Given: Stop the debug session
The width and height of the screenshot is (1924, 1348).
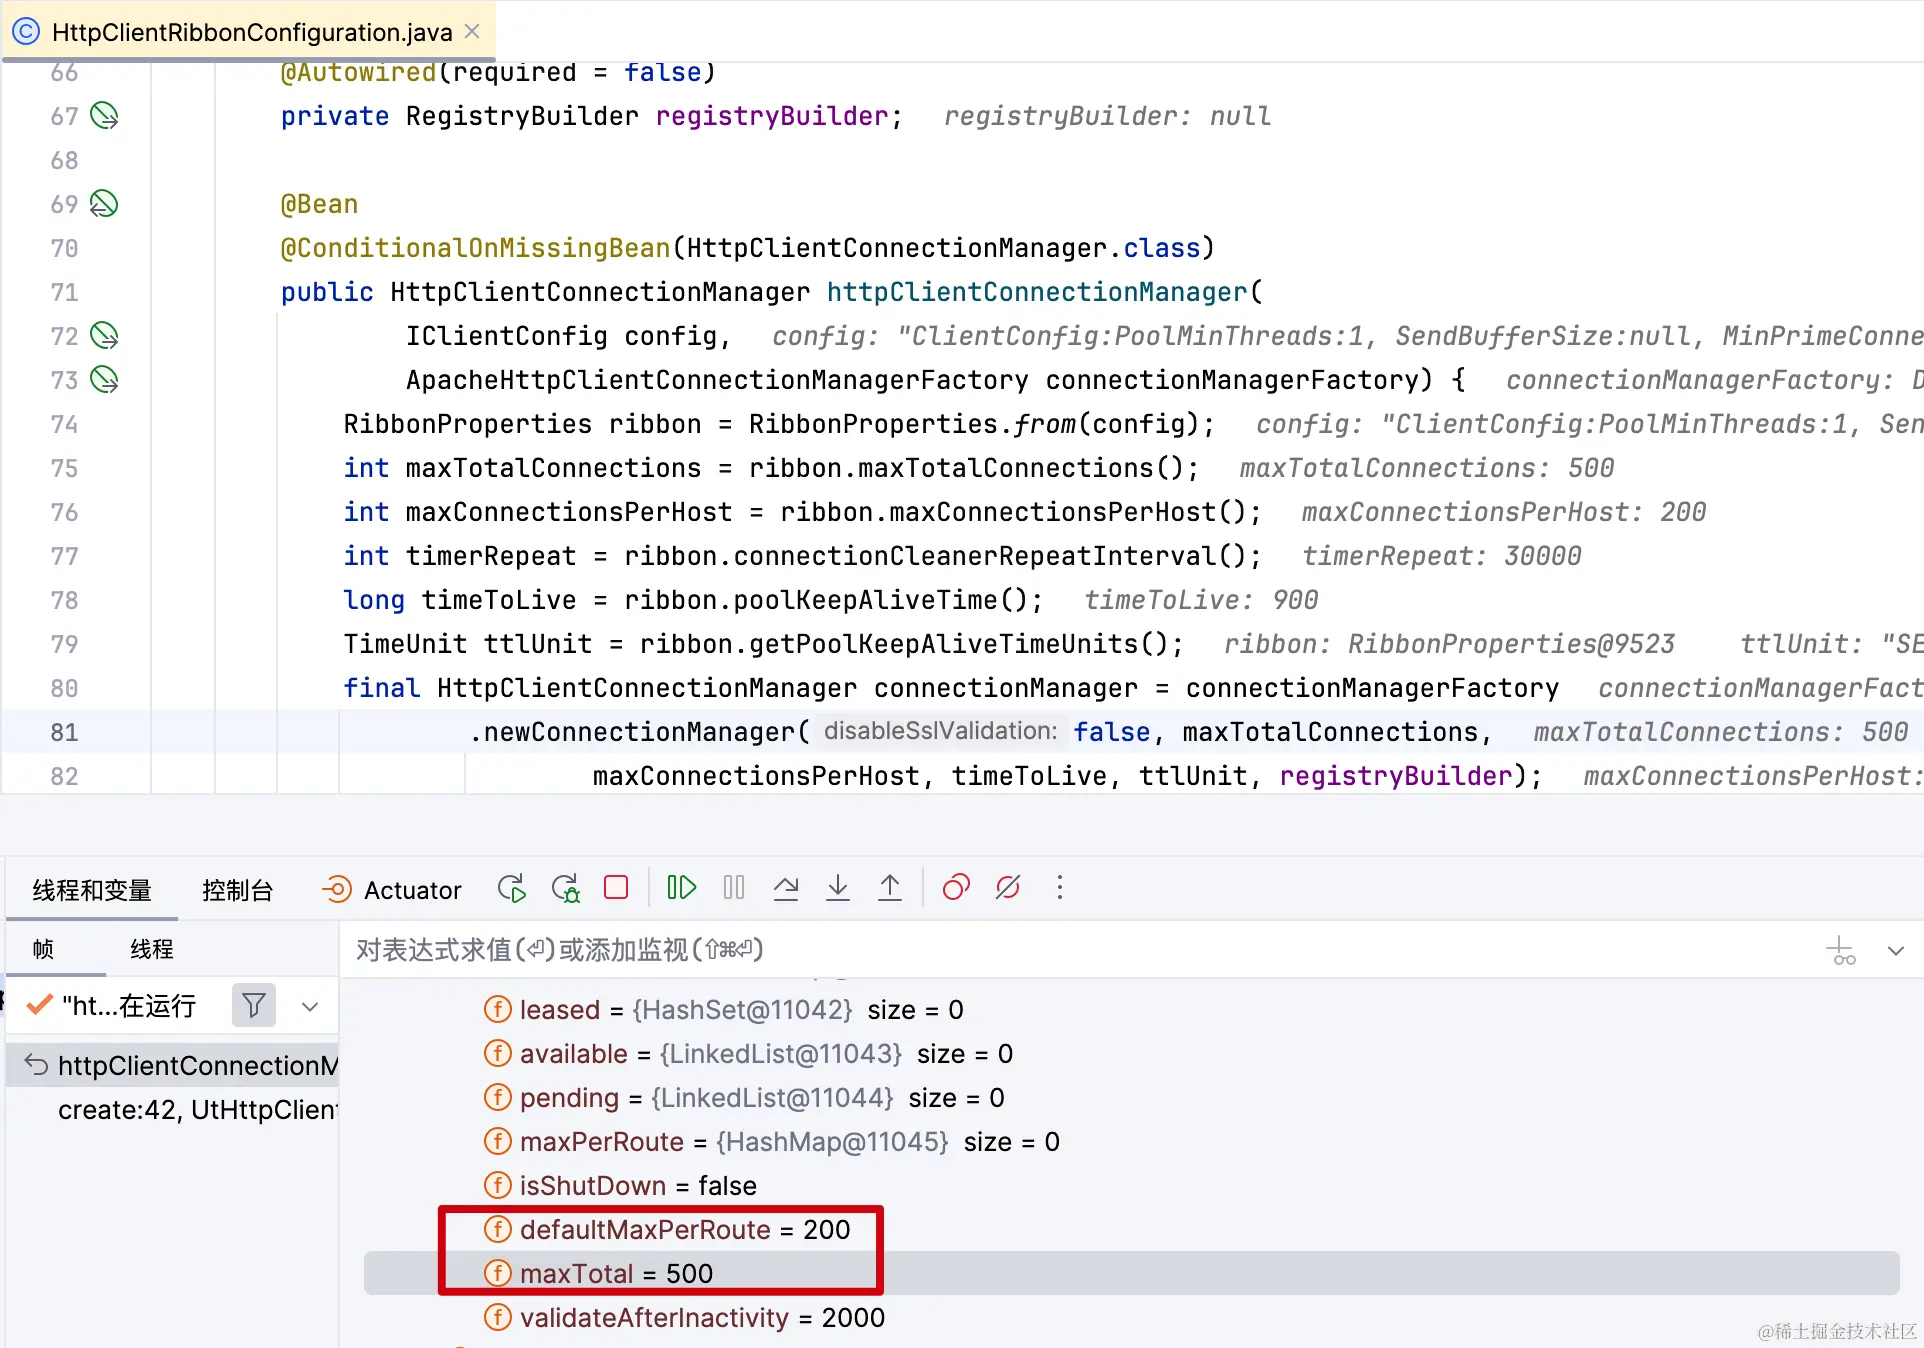Looking at the screenshot, I should (x=616, y=888).
